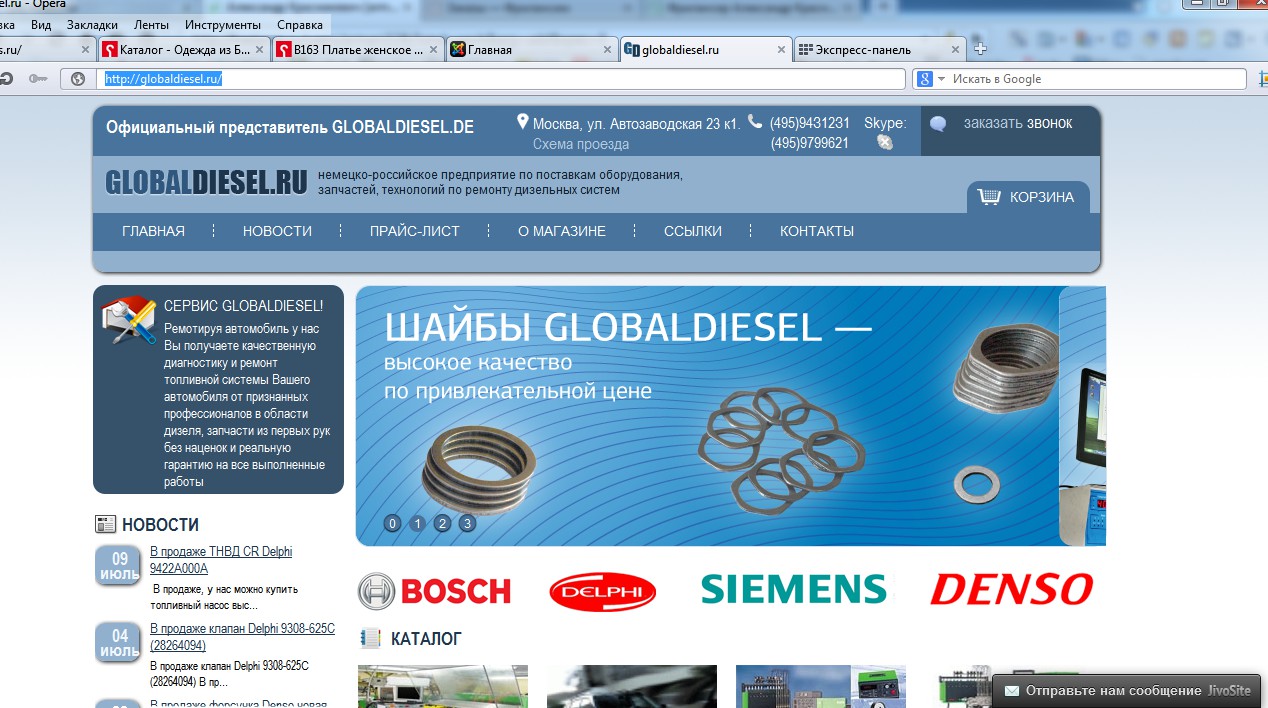
Task: Open the Справка menu
Action: click(x=299, y=24)
